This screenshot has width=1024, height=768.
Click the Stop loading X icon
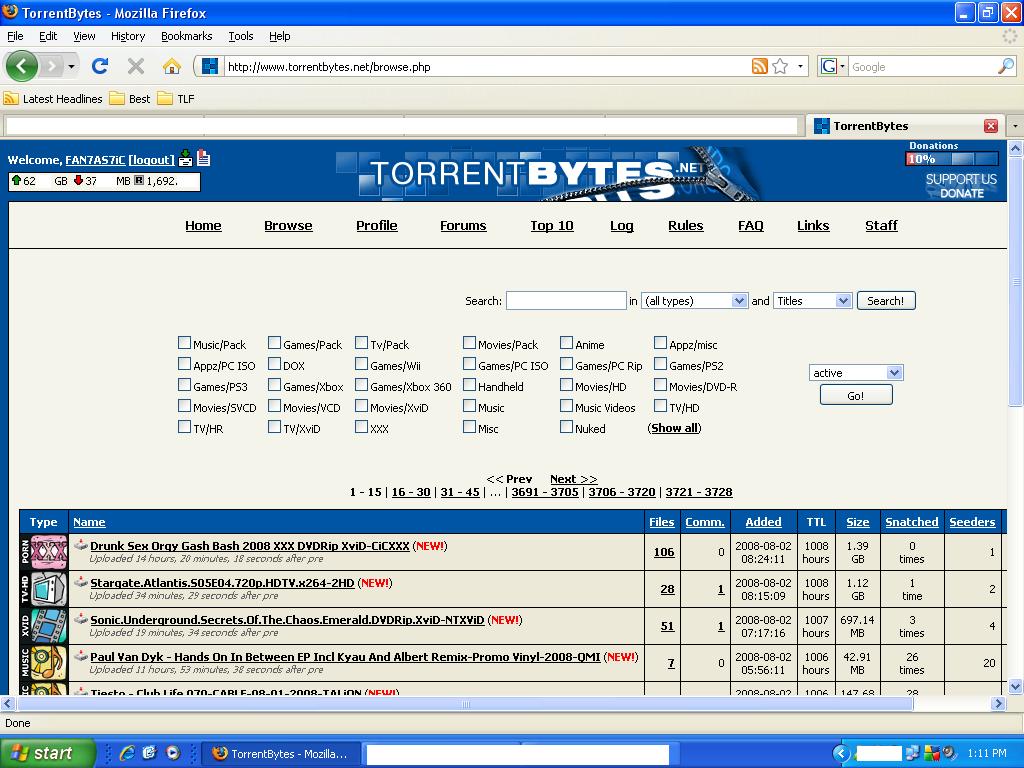[136, 66]
